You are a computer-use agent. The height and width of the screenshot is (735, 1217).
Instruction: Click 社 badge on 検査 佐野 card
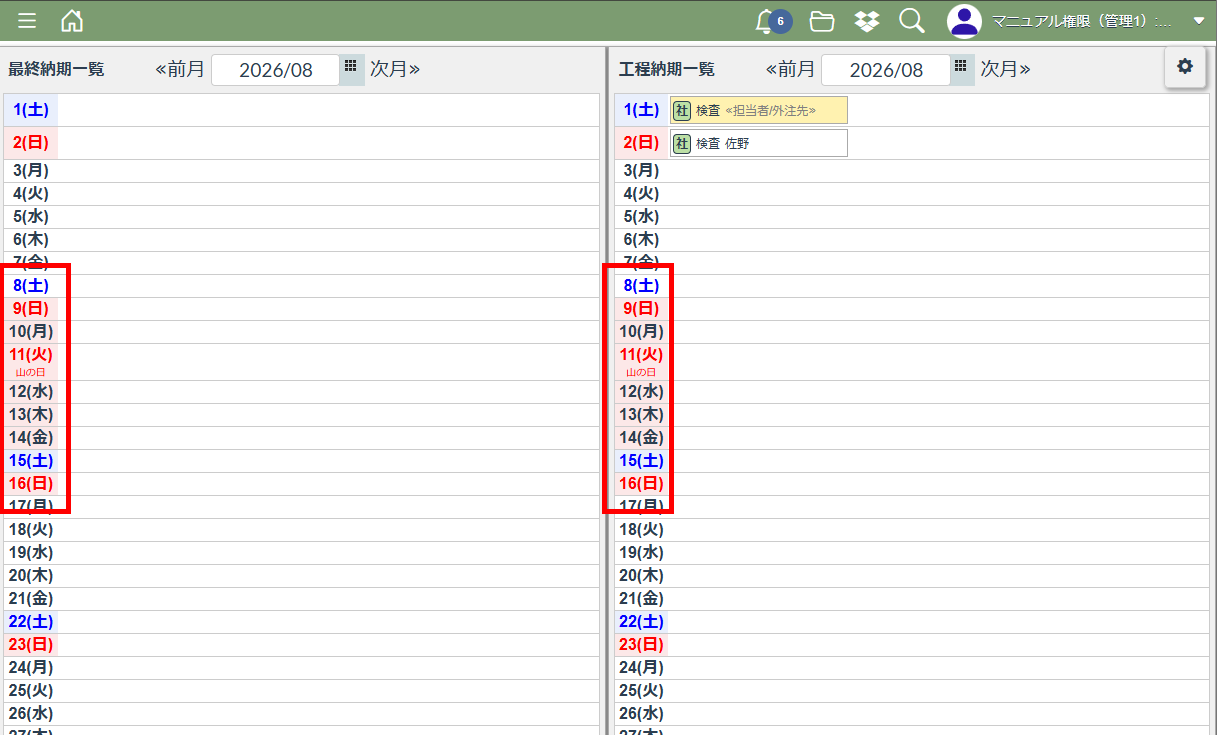[682, 143]
